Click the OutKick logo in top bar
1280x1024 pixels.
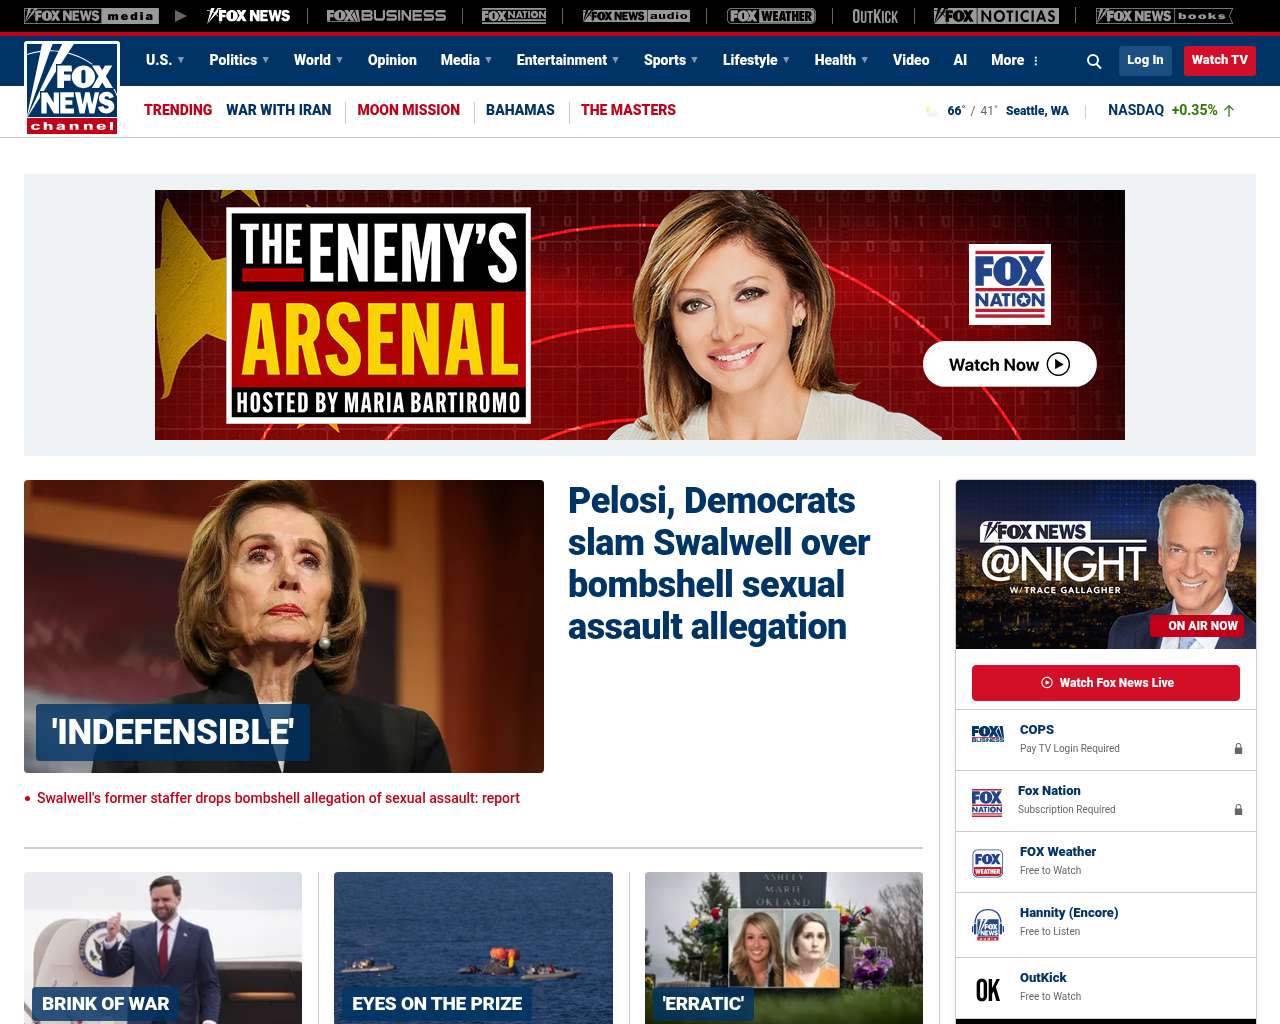click(x=875, y=16)
